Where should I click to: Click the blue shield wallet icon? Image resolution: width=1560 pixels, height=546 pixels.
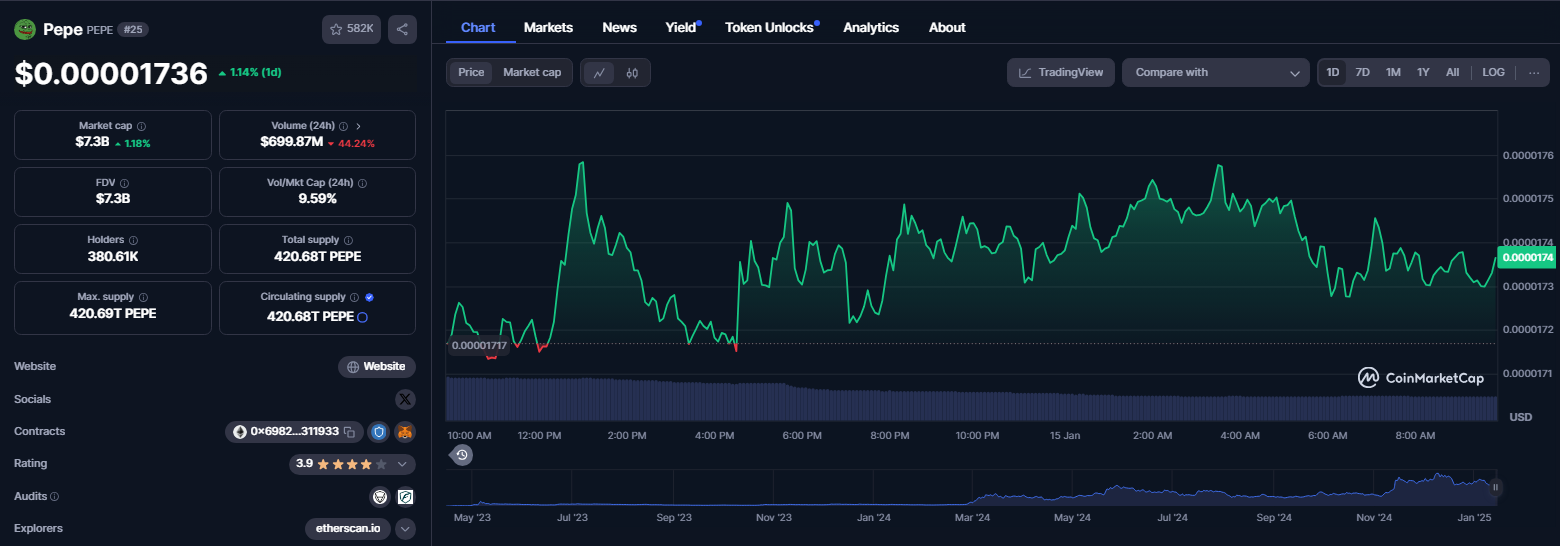click(378, 432)
